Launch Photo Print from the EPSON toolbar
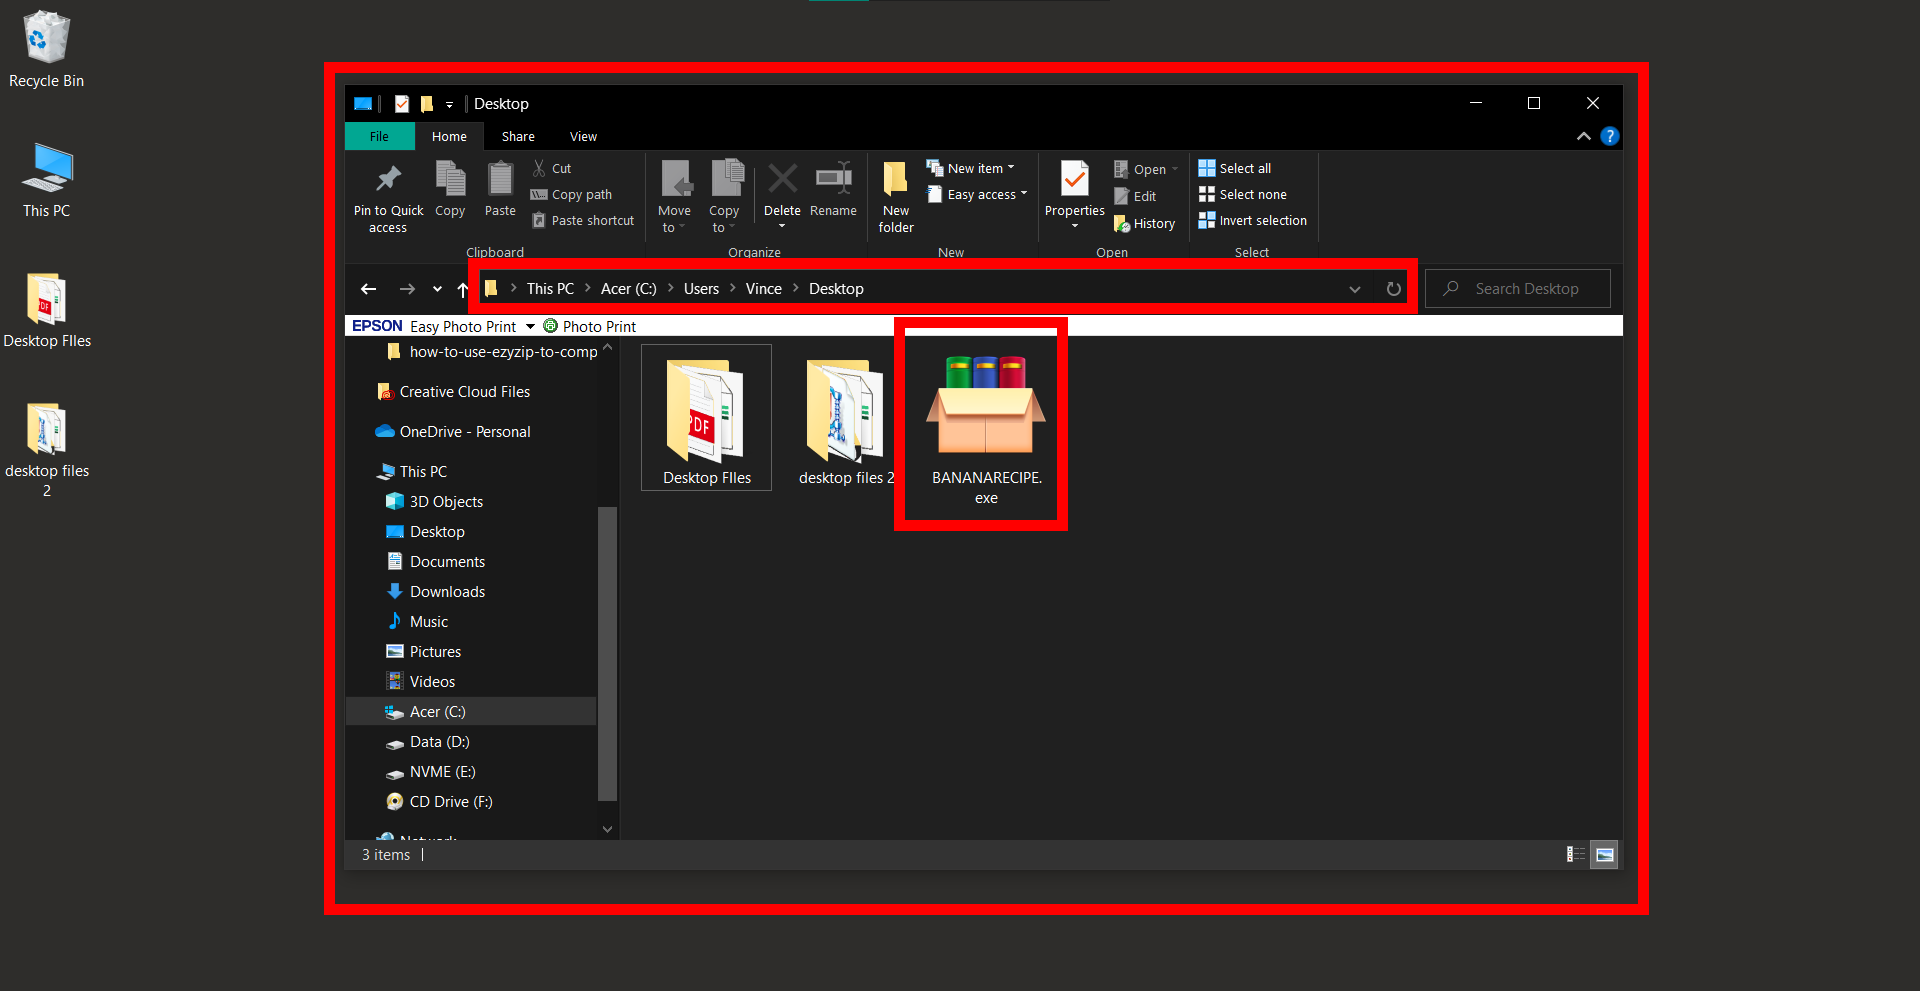Viewport: 1920px width, 991px height. [x=589, y=325]
